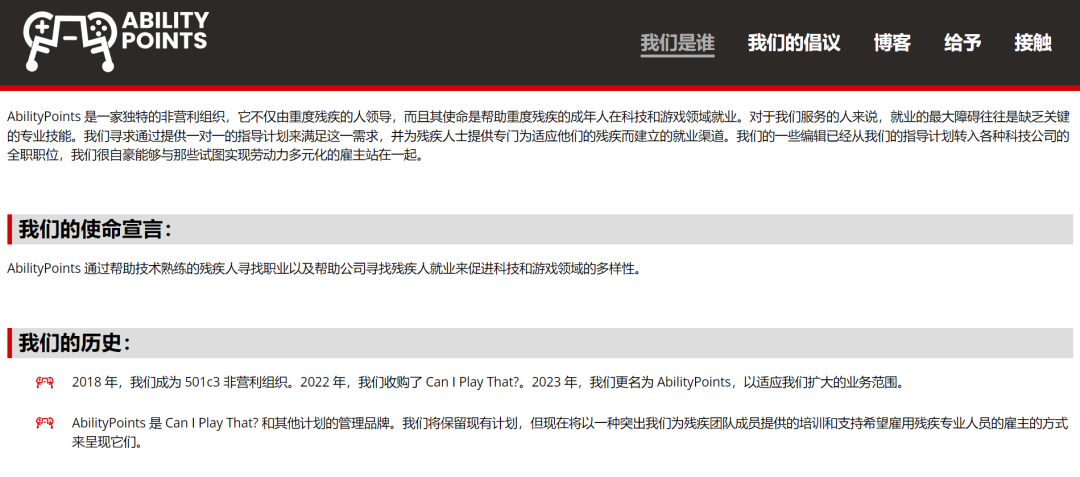Click the mission sentence starting AbilityPoints 通过帮助技术熟练
Image resolution: width=1080 pixels, height=477 pixels.
click(324, 268)
